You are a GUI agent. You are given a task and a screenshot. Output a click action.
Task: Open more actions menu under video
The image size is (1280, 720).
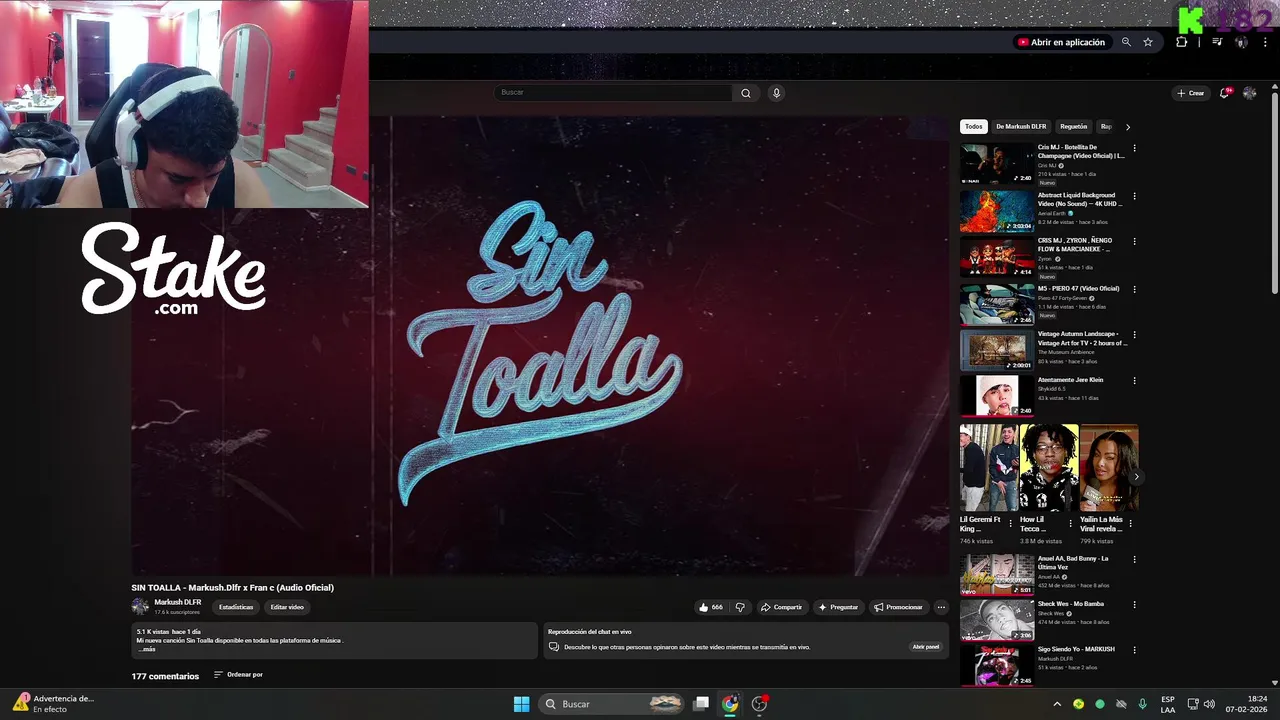(x=940, y=607)
